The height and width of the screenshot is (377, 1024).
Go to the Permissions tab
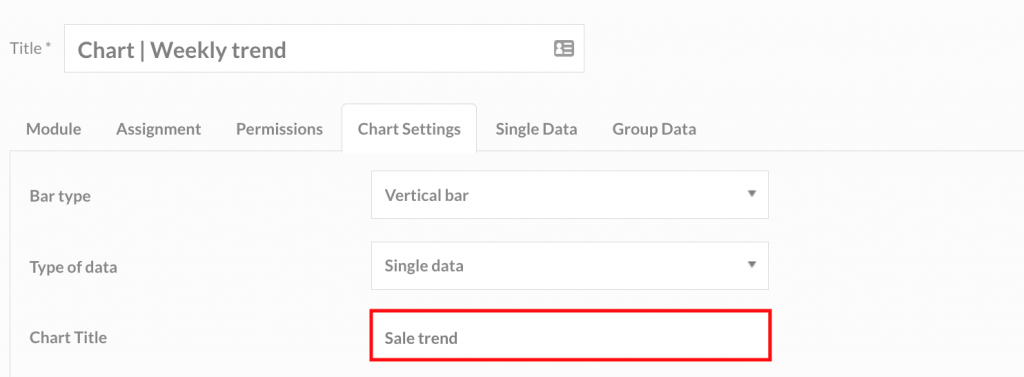pos(280,129)
